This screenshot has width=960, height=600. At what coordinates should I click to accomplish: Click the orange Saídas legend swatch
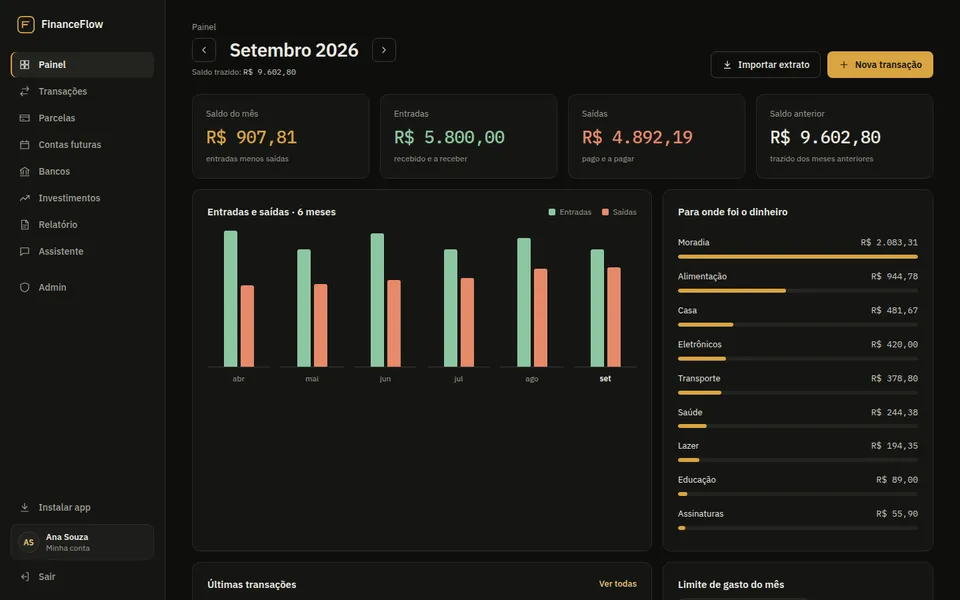click(605, 212)
